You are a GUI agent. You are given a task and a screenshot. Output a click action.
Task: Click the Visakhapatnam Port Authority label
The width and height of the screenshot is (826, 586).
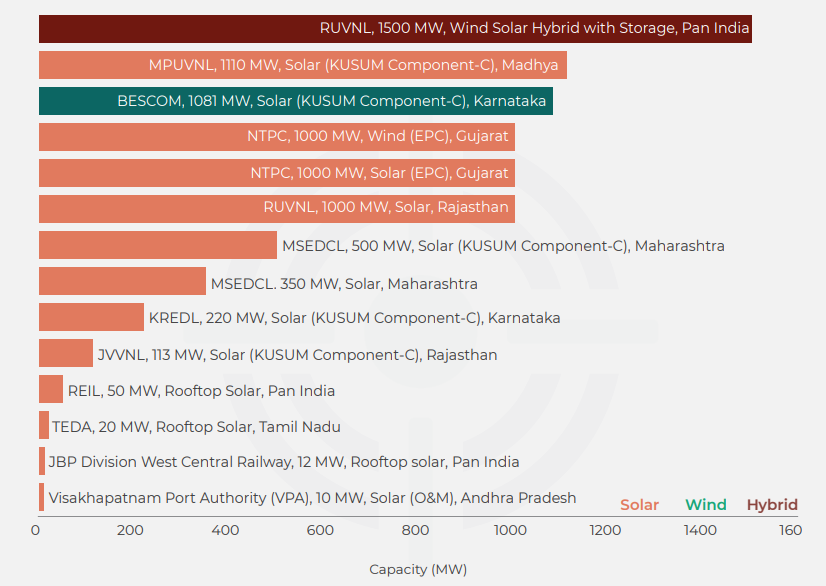point(312,498)
